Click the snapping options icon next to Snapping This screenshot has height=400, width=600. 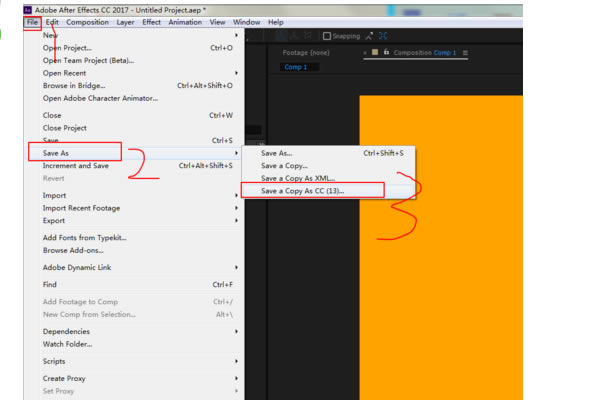coord(369,36)
